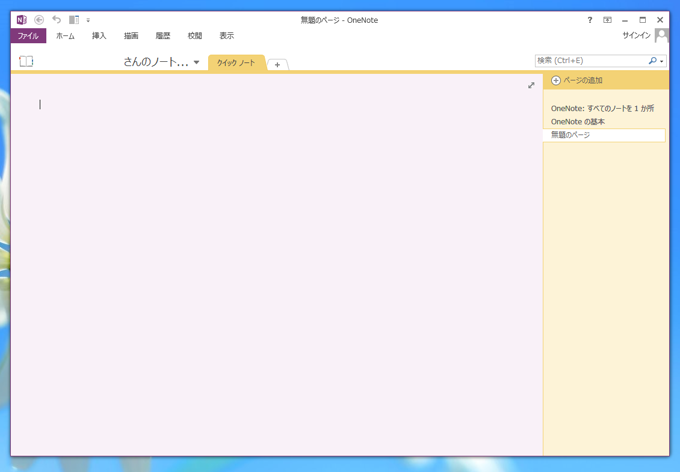This screenshot has height=472, width=680.
Task: Open the 挿入 ribbon tab
Action: [99, 36]
